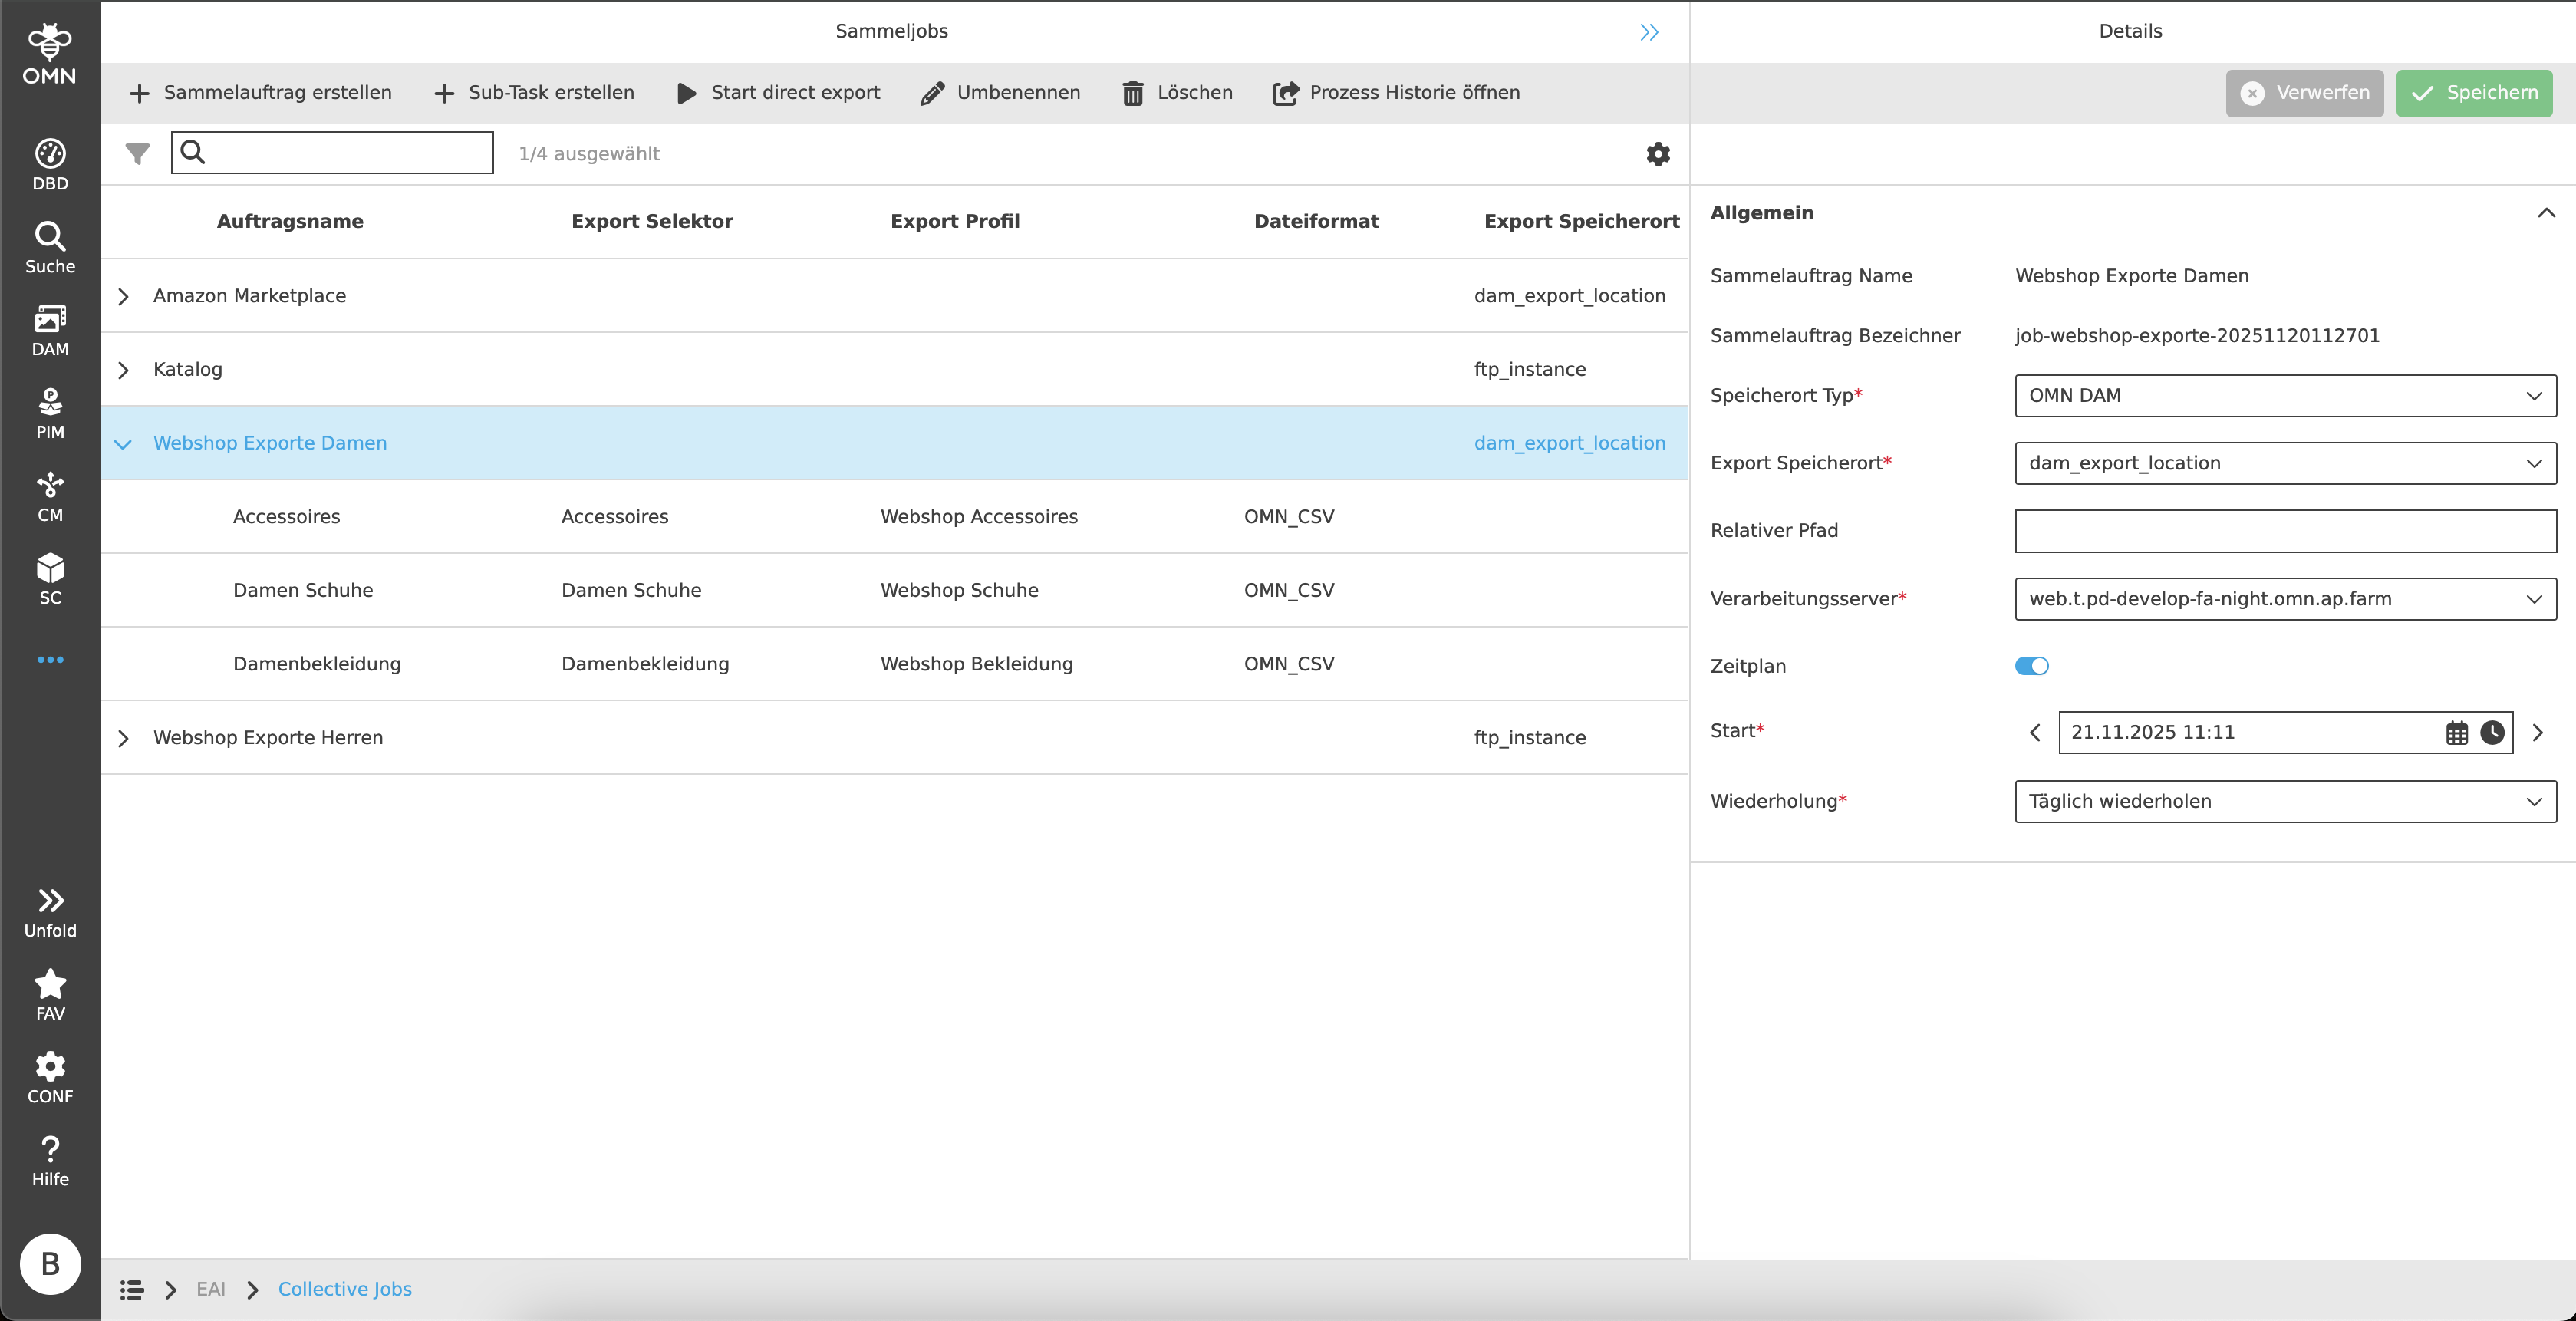Open the DAM module in sidebar
The width and height of the screenshot is (2576, 1321).
coord(50,330)
